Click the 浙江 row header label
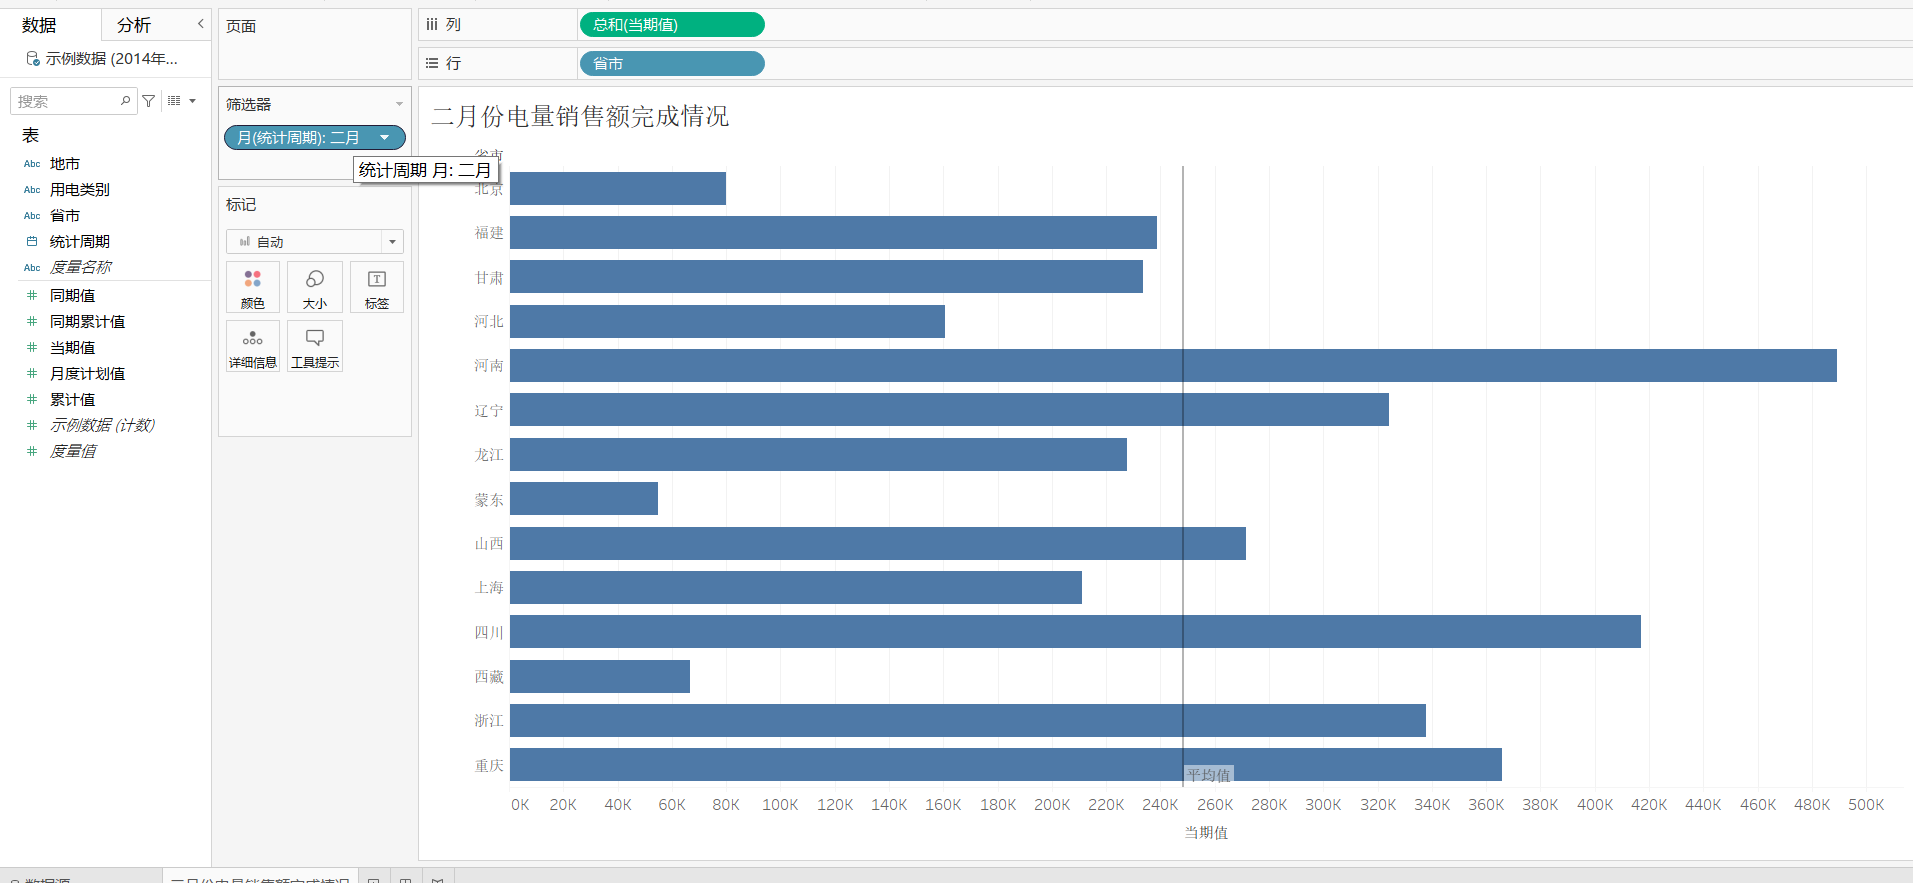The width and height of the screenshot is (1913, 883). 489,721
